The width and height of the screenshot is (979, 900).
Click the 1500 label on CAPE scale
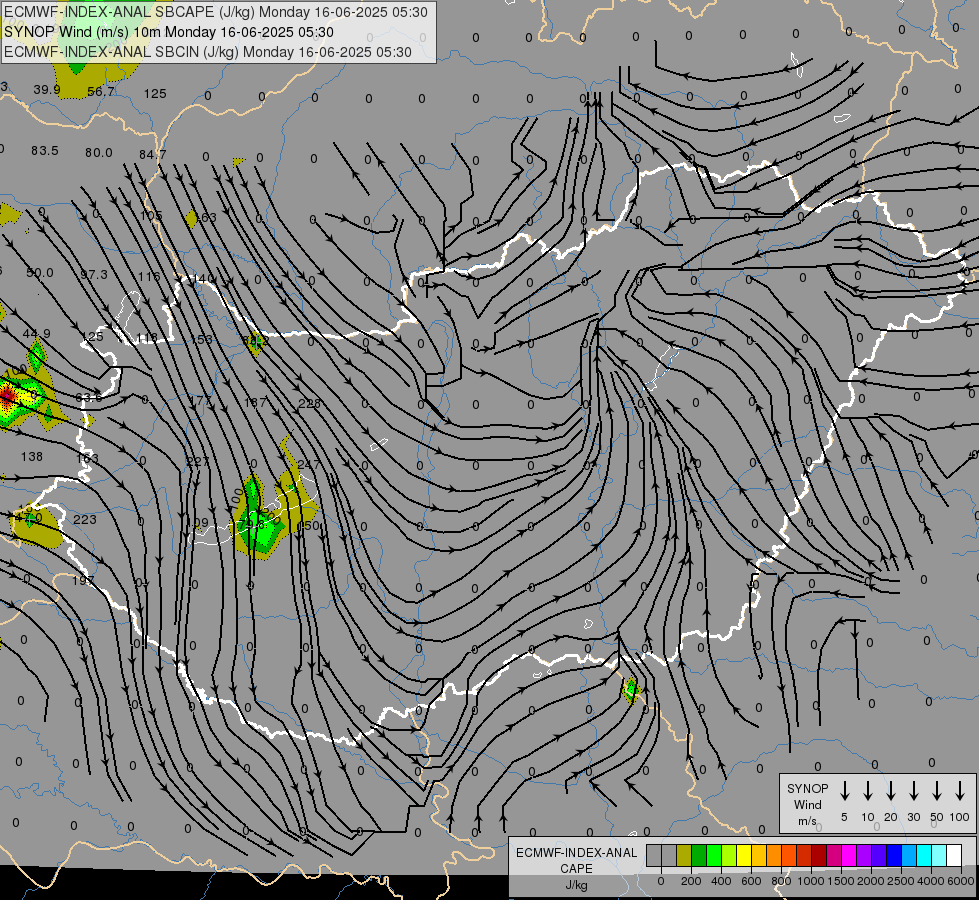[841, 881]
